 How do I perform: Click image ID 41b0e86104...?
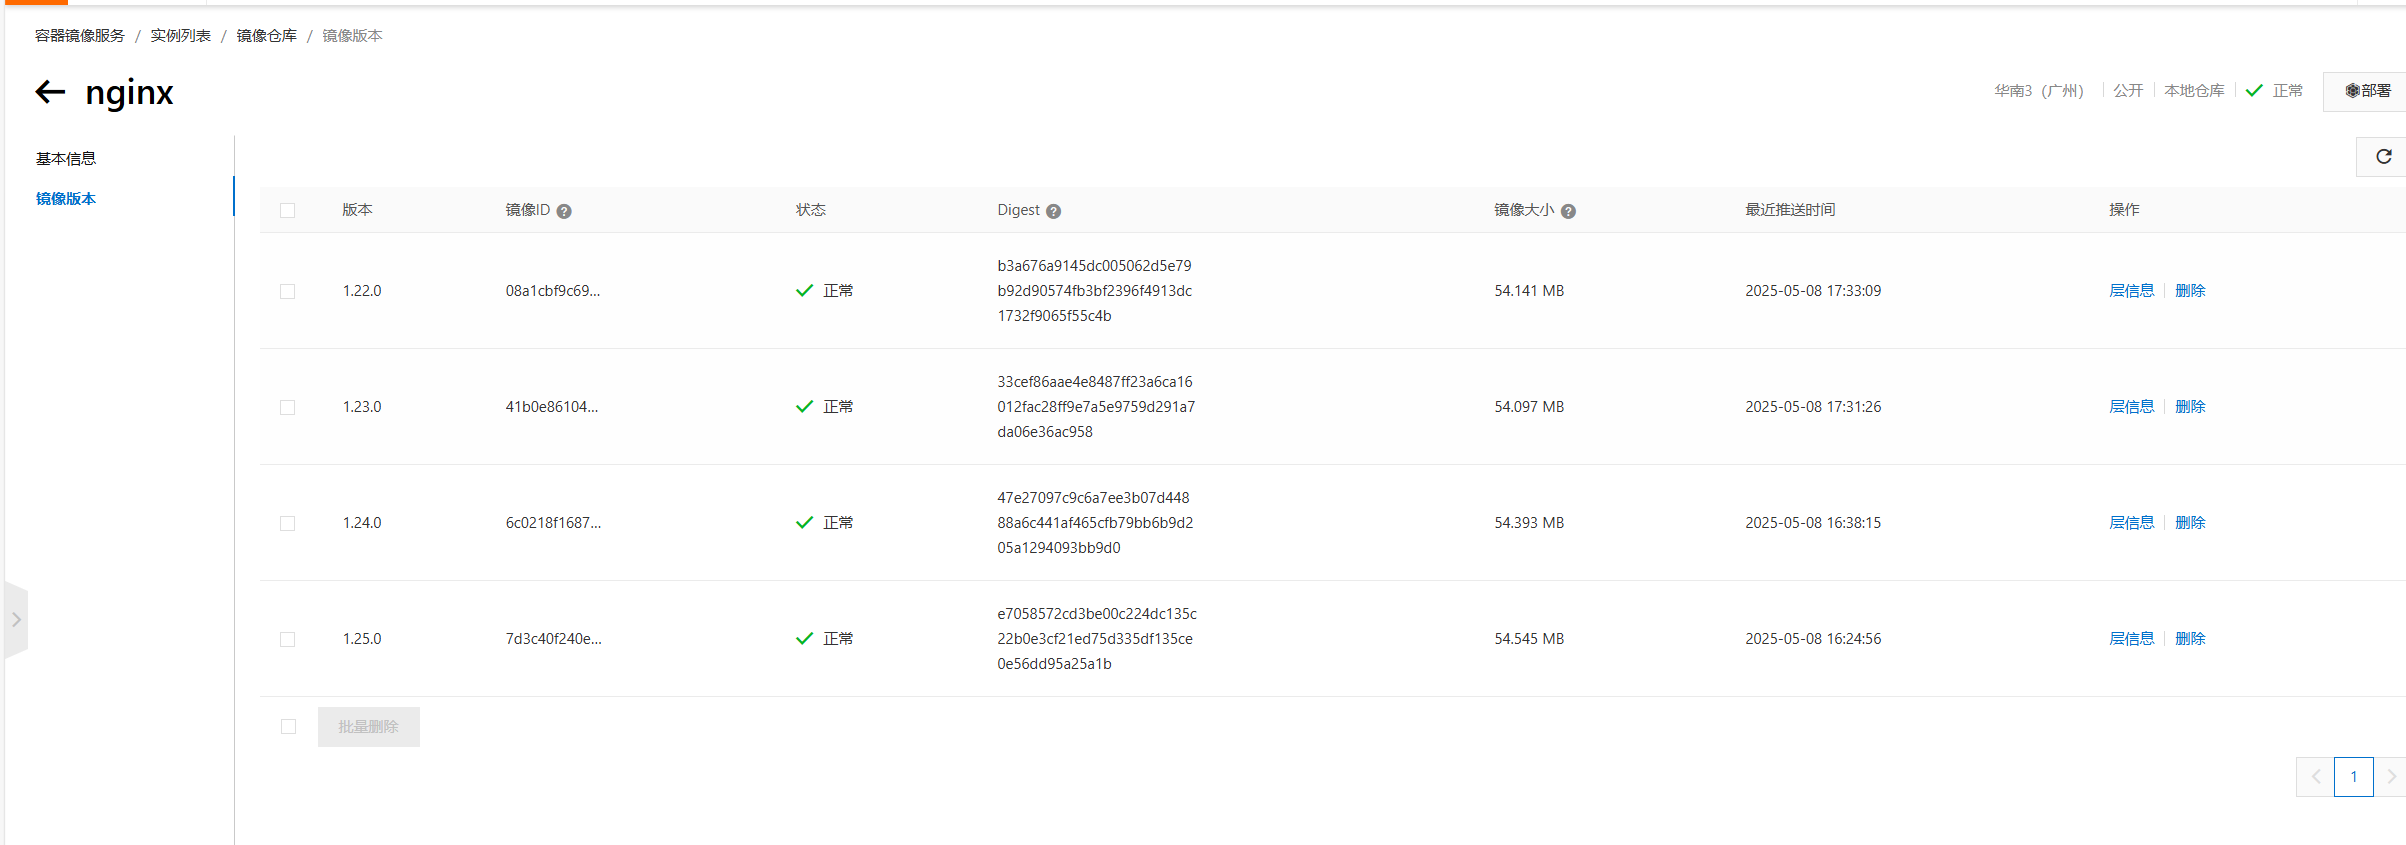[x=552, y=407]
